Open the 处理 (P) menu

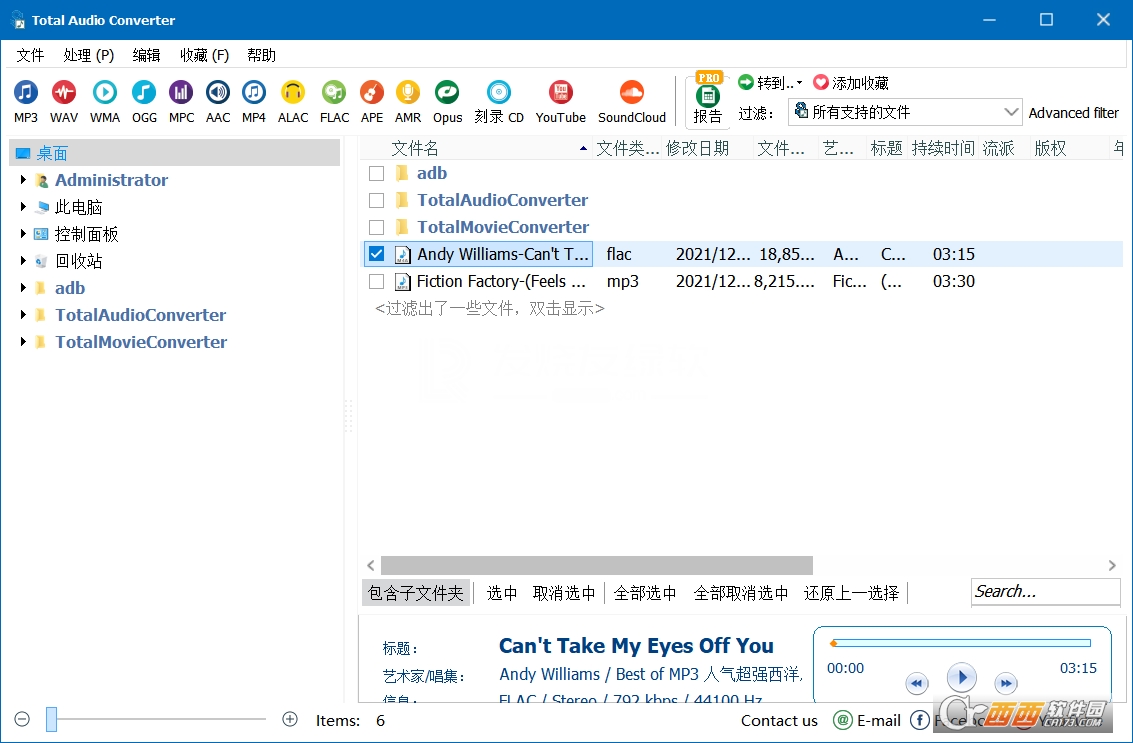pyautogui.click(x=89, y=55)
